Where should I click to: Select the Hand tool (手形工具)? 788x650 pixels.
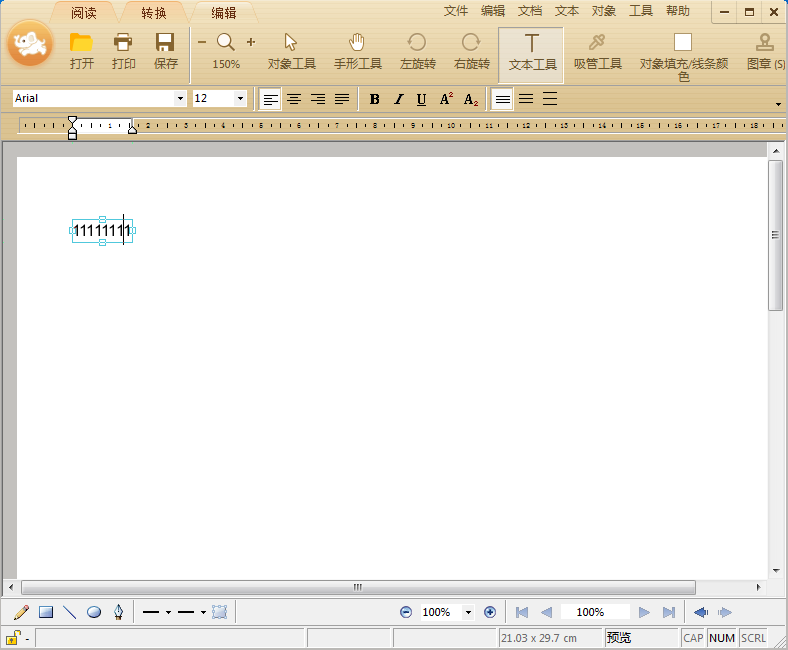tap(357, 43)
